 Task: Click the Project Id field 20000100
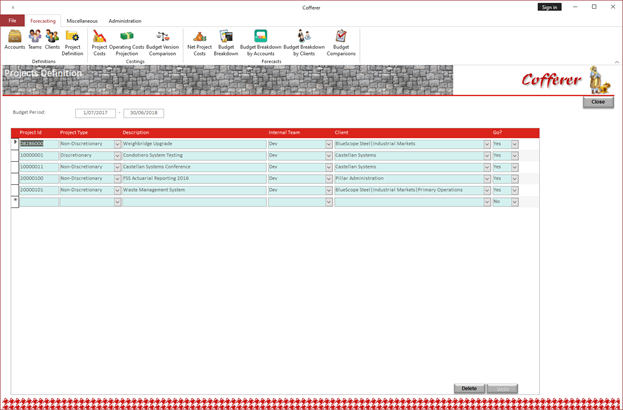pyautogui.click(x=39, y=179)
